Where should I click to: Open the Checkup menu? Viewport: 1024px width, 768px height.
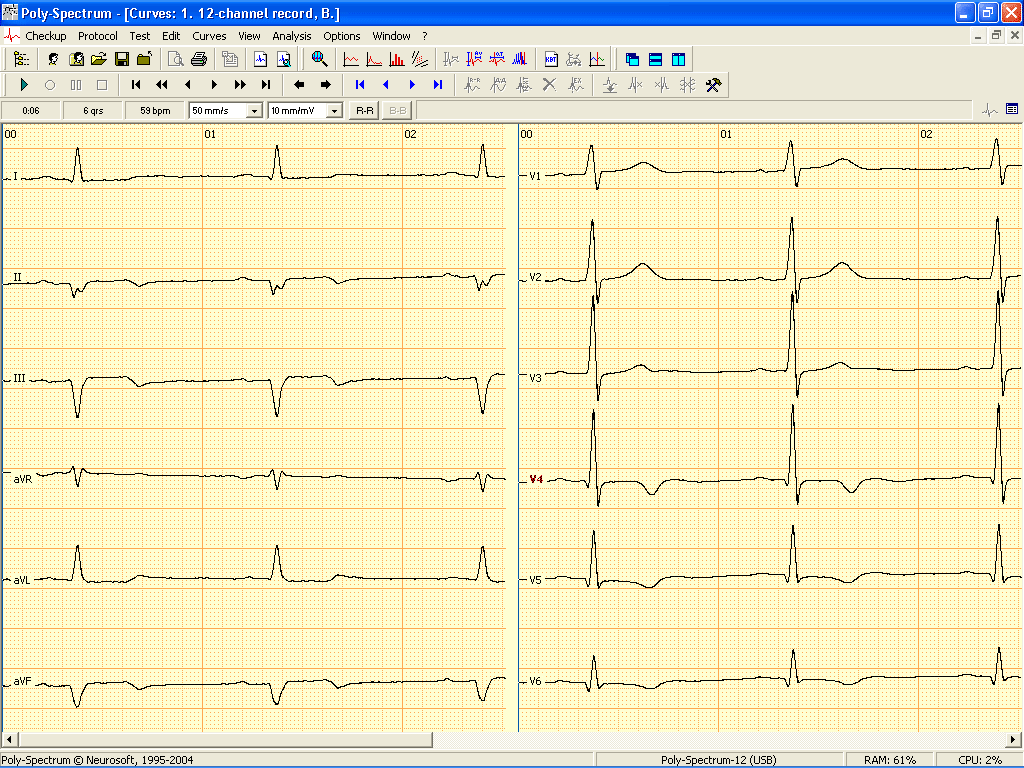point(46,36)
